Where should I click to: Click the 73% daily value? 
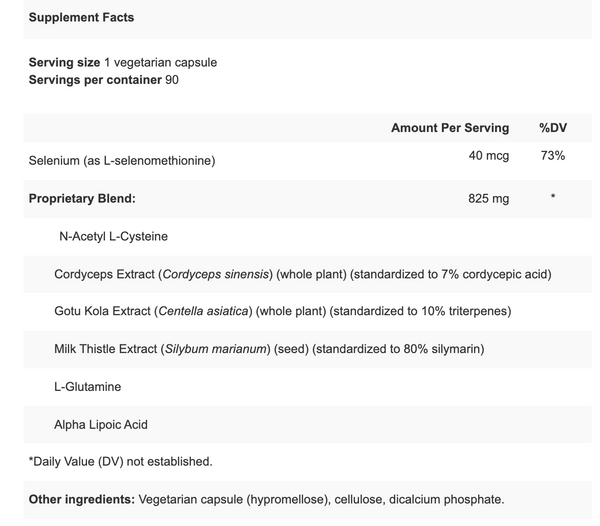click(x=553, y=156)
